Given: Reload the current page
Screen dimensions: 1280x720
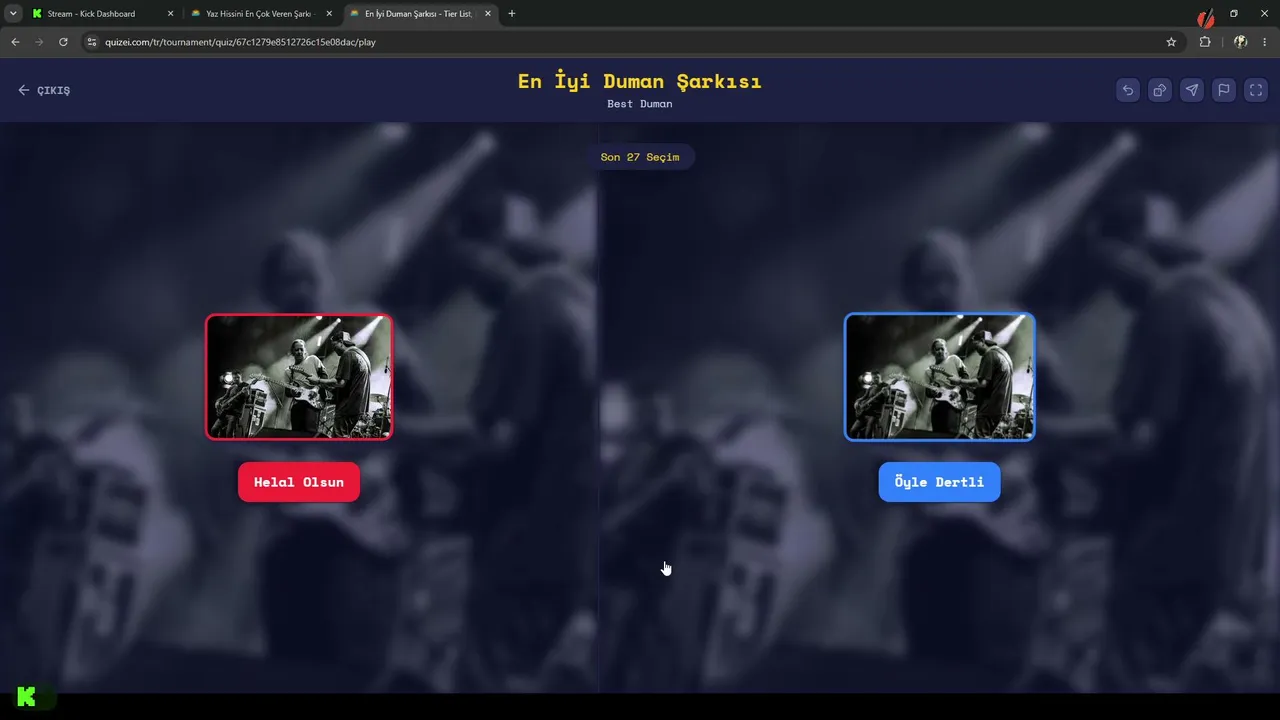Looking at the screenshot, I should (x=63, y=42).
